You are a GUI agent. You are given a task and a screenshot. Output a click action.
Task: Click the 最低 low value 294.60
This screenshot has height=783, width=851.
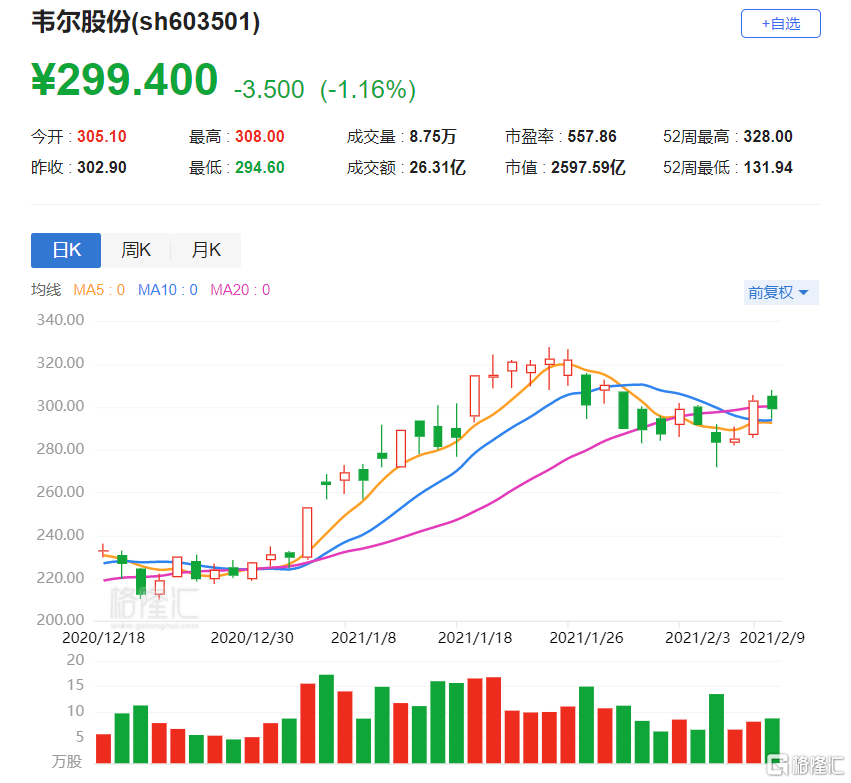[259, 167]
